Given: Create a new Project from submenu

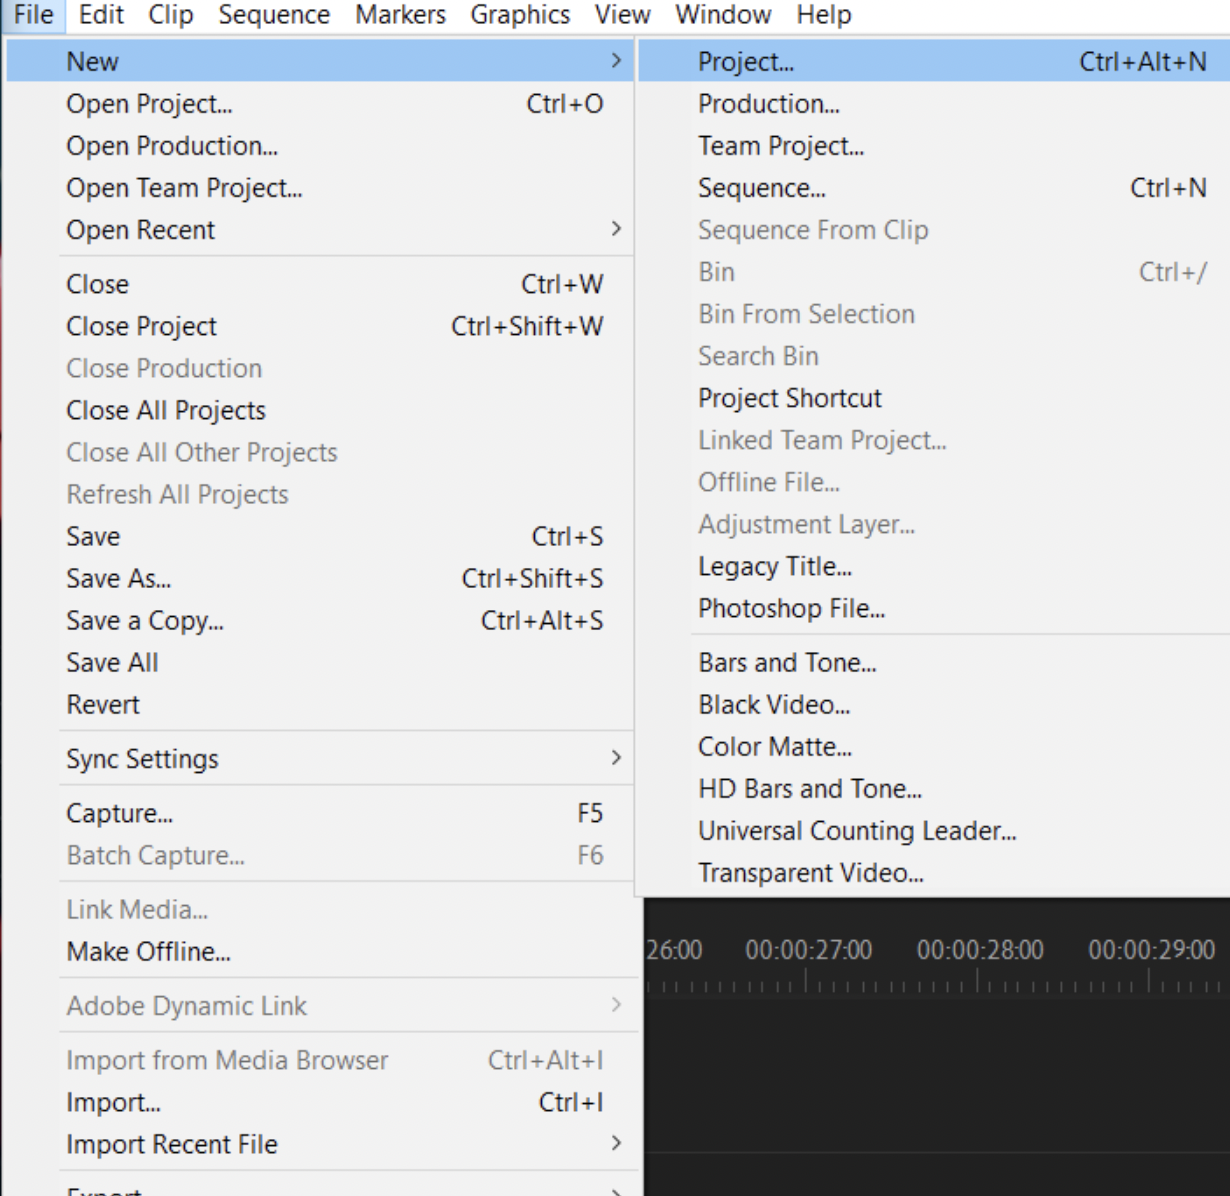Looking at the screenshot, I should (x=934, y=61).
